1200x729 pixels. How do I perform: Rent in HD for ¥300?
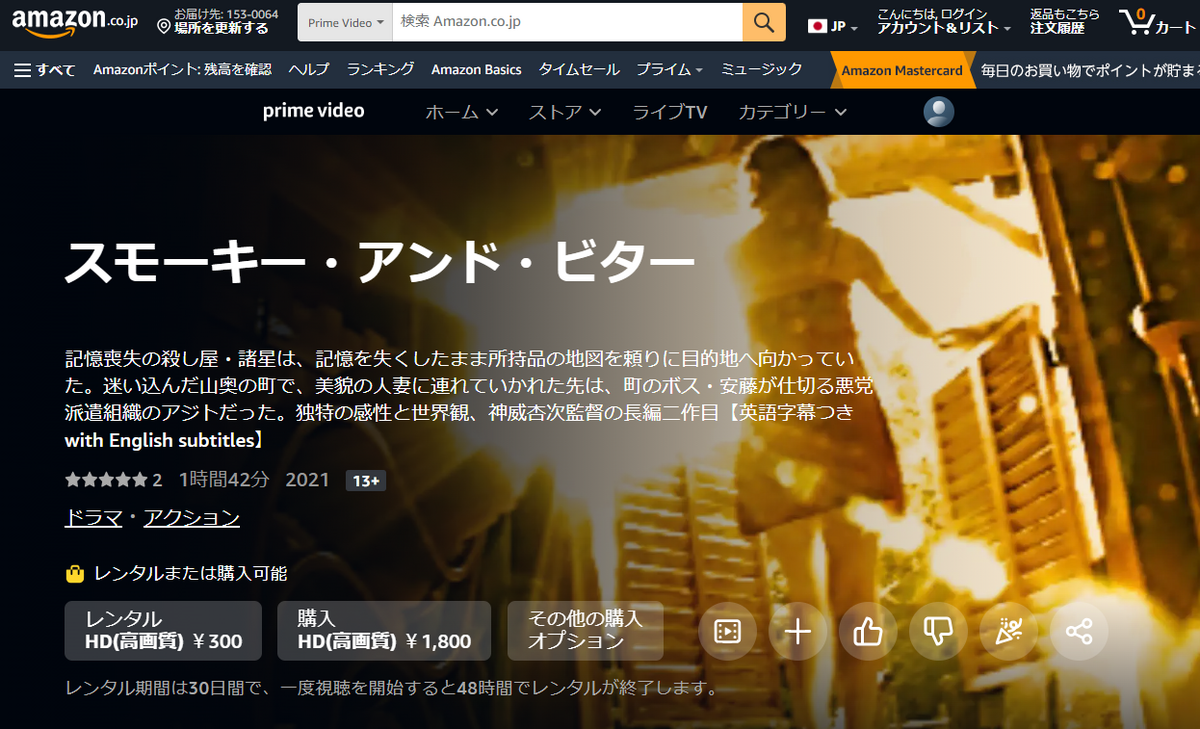[163, 631]
